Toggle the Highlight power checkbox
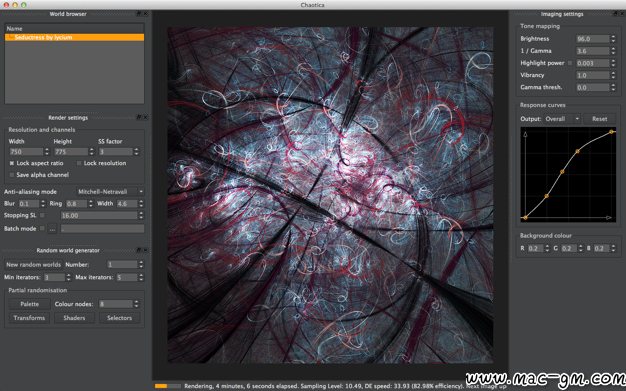 coord(570,63)
